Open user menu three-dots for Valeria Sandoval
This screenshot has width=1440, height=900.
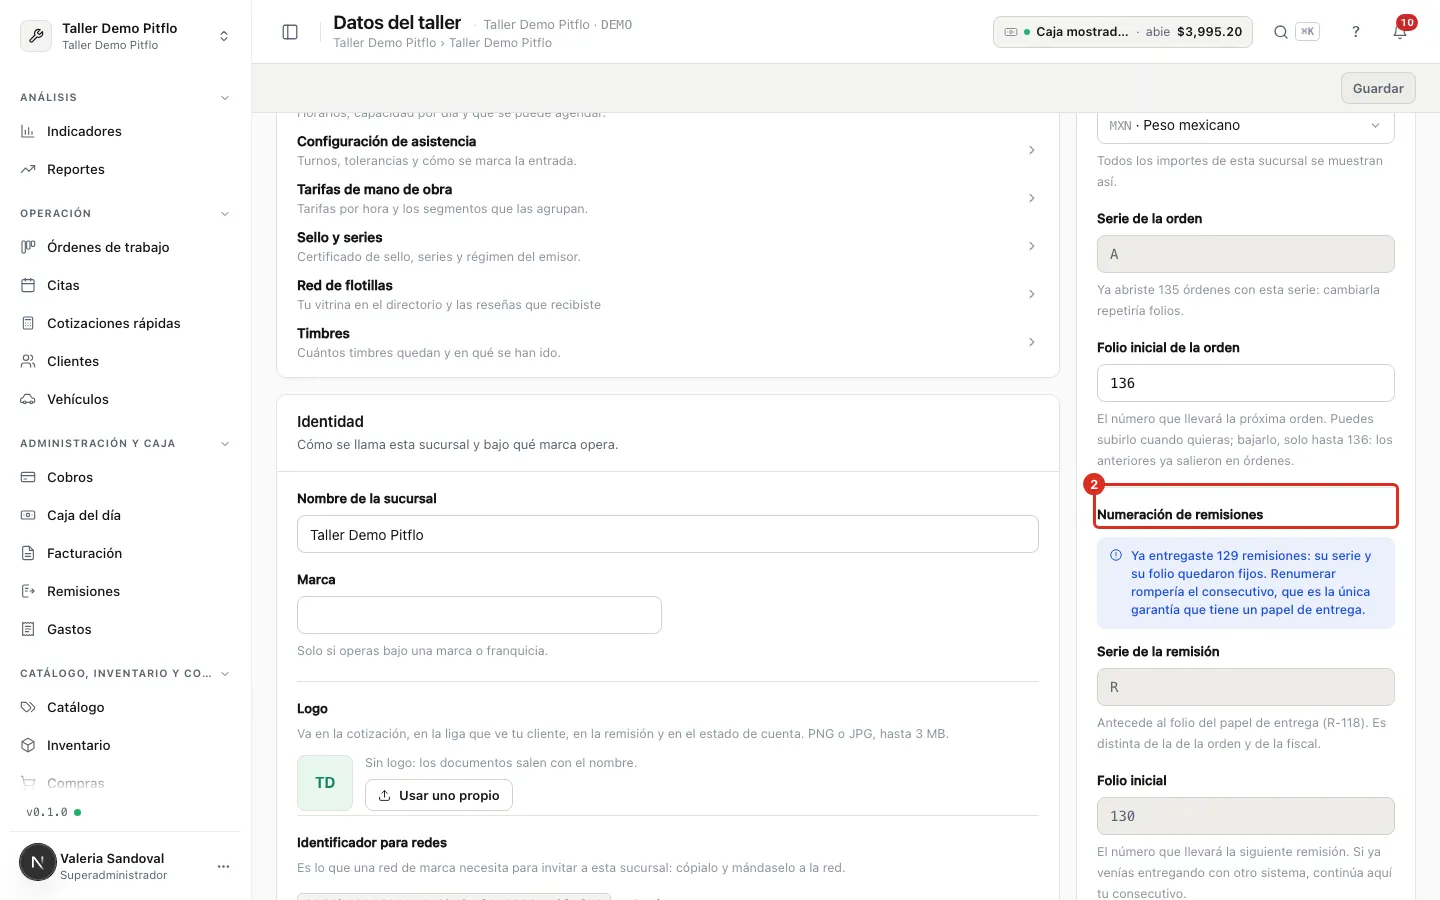(223, 866)
